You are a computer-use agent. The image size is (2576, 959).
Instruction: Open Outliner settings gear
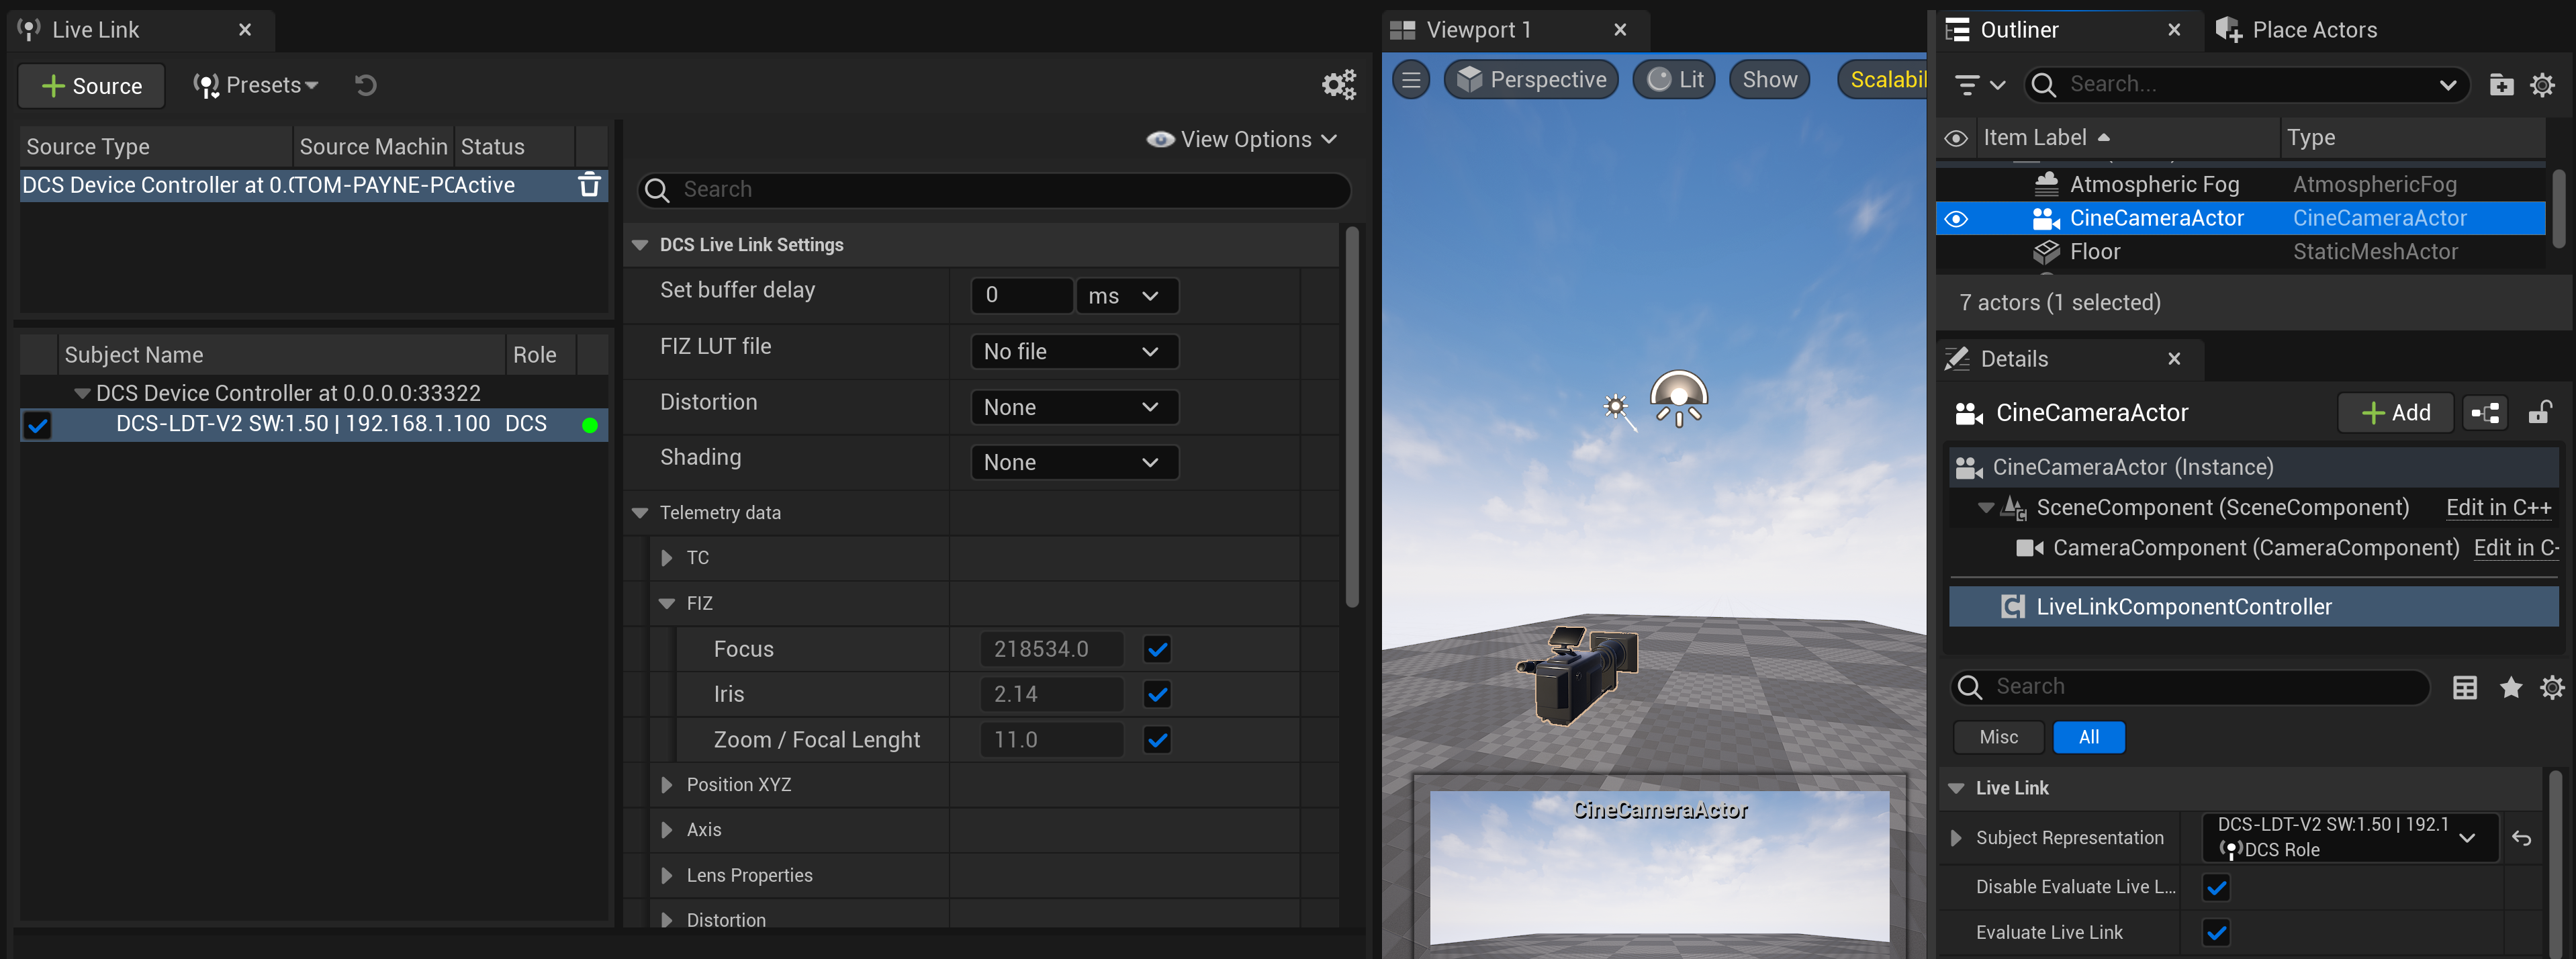2542,85
